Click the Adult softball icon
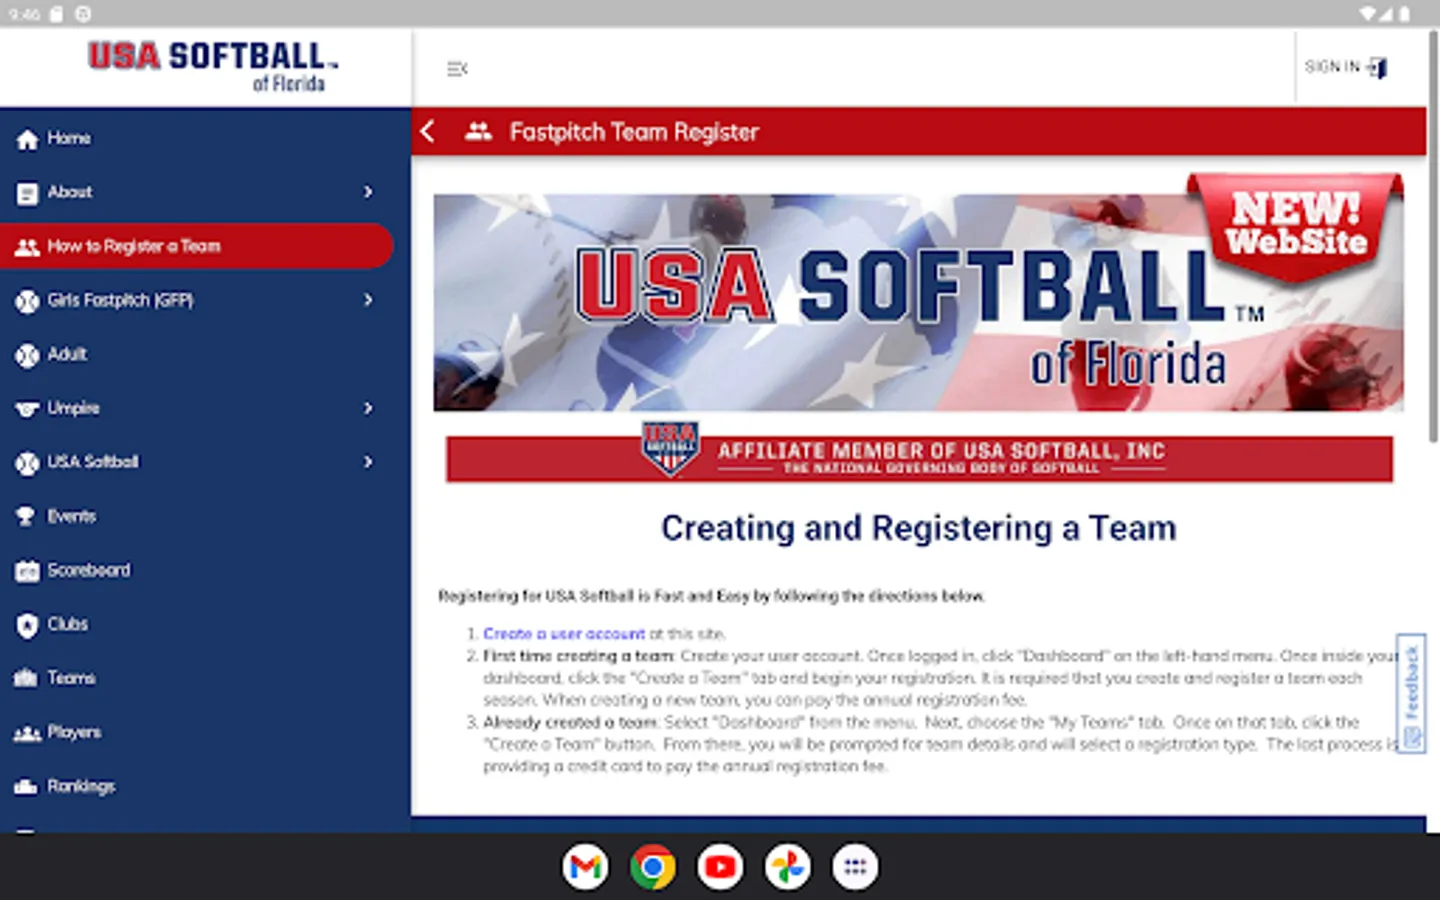This screenshot has width=1440, height=900. click(27, 355)
